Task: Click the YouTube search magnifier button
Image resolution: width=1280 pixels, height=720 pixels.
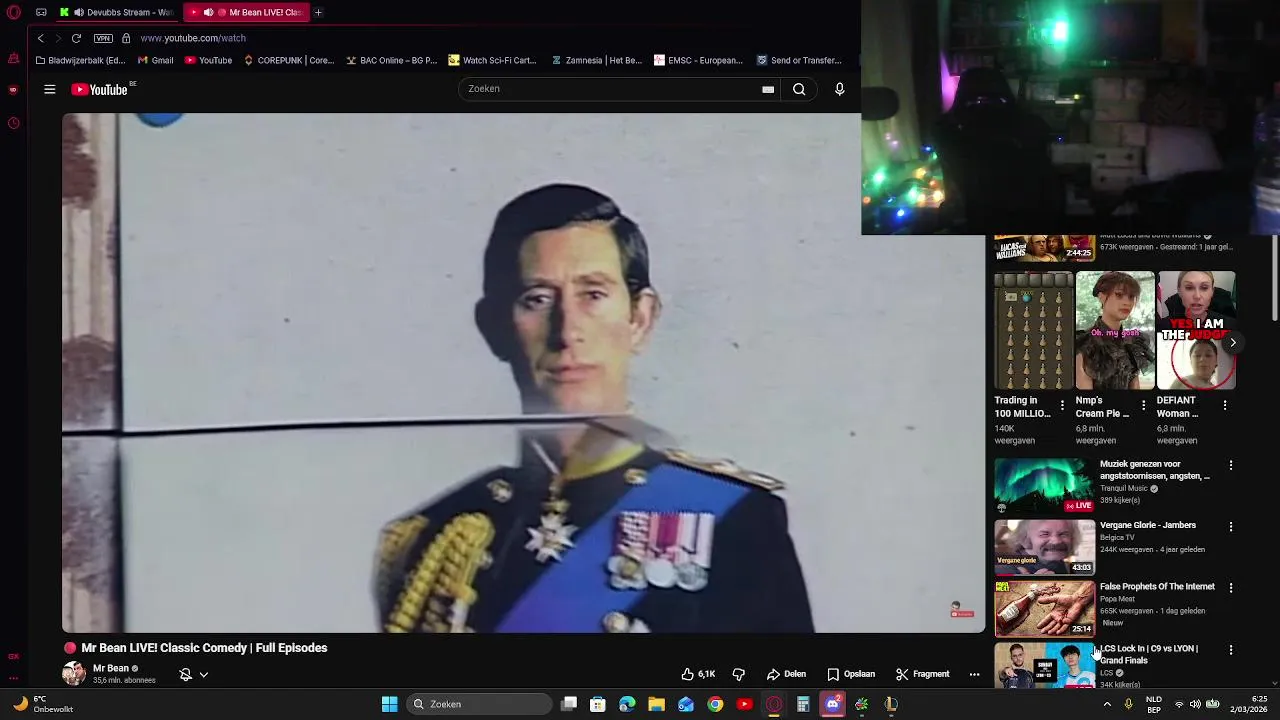Action: [x=799, y=89]
